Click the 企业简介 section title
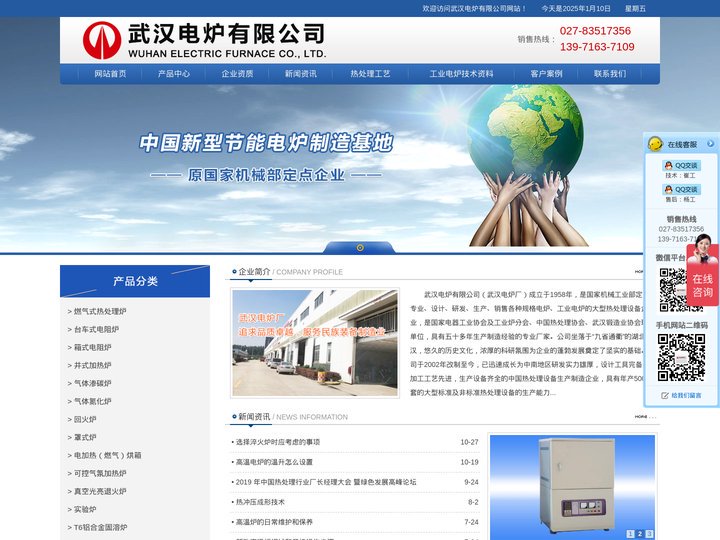This screenshot has width=720, height=540. (254, 272)
